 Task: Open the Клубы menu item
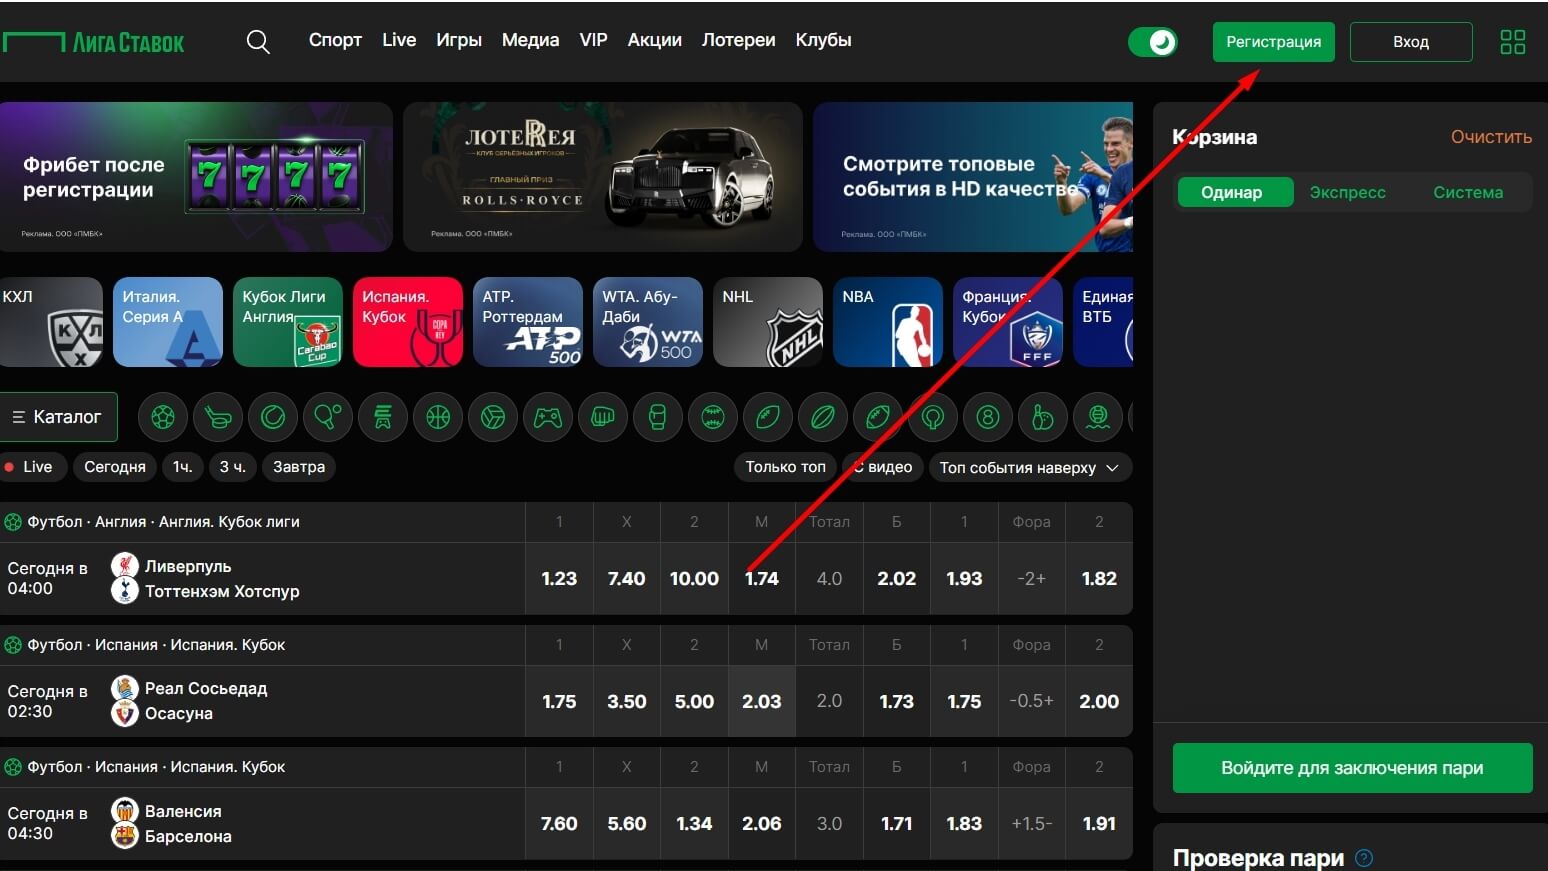824,40
